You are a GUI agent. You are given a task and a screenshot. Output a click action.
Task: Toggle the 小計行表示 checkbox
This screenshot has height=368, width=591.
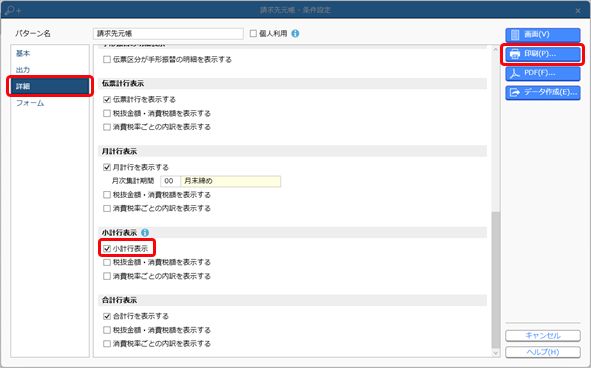pyautogui.click(x=107, y=249)
